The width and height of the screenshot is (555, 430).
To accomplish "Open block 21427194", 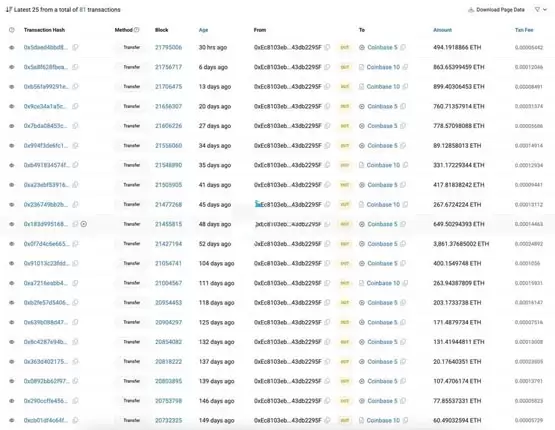I will (168, 244).
